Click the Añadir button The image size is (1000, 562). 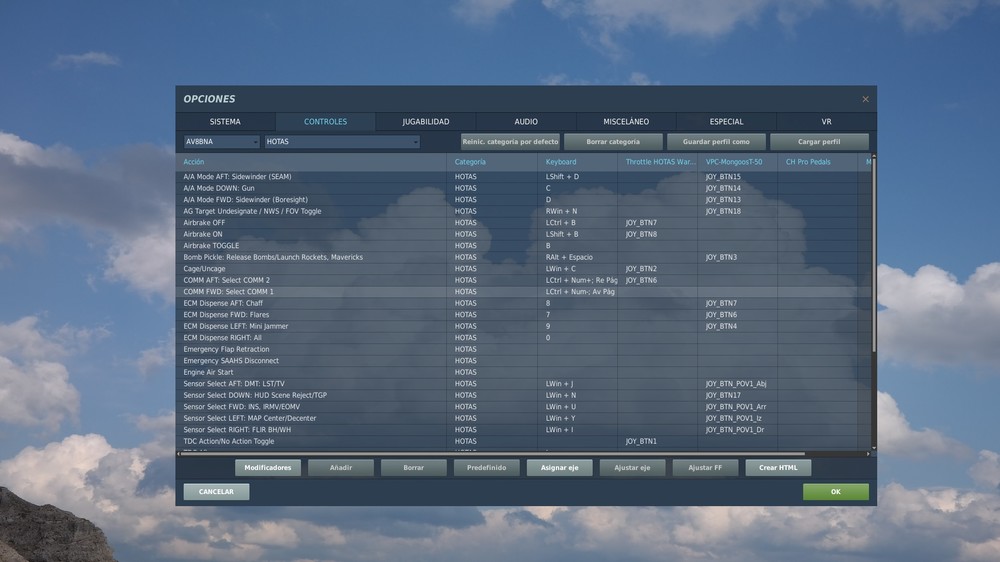tap(341, 468)
